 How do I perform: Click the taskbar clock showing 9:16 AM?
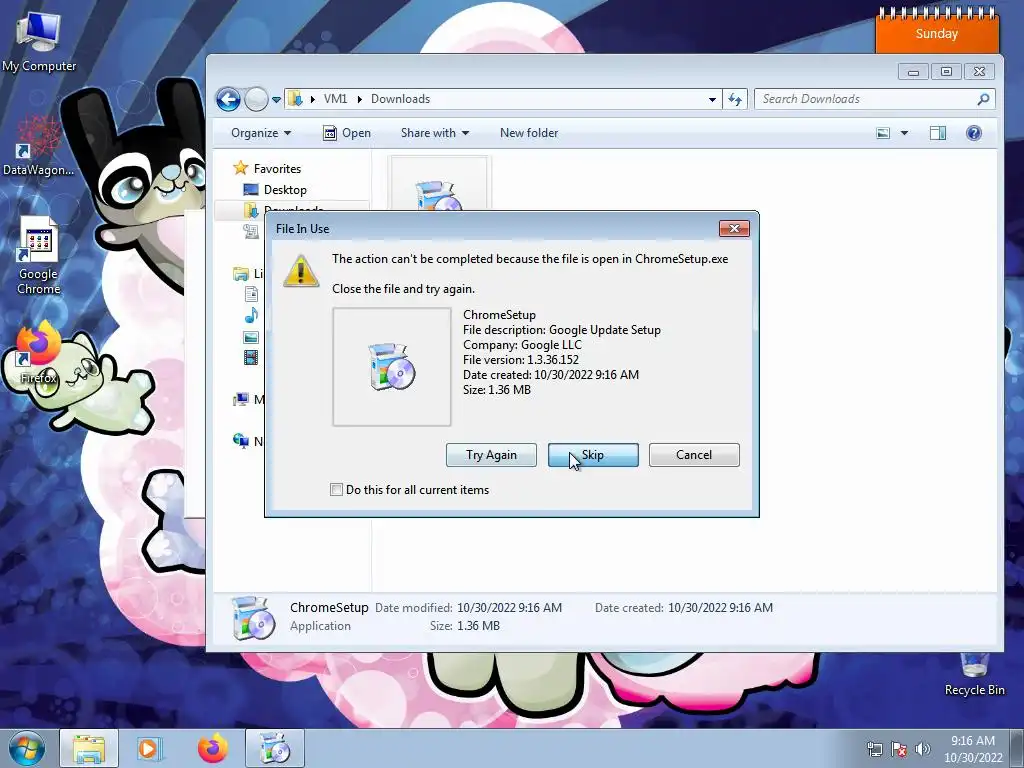click(972, 749)
